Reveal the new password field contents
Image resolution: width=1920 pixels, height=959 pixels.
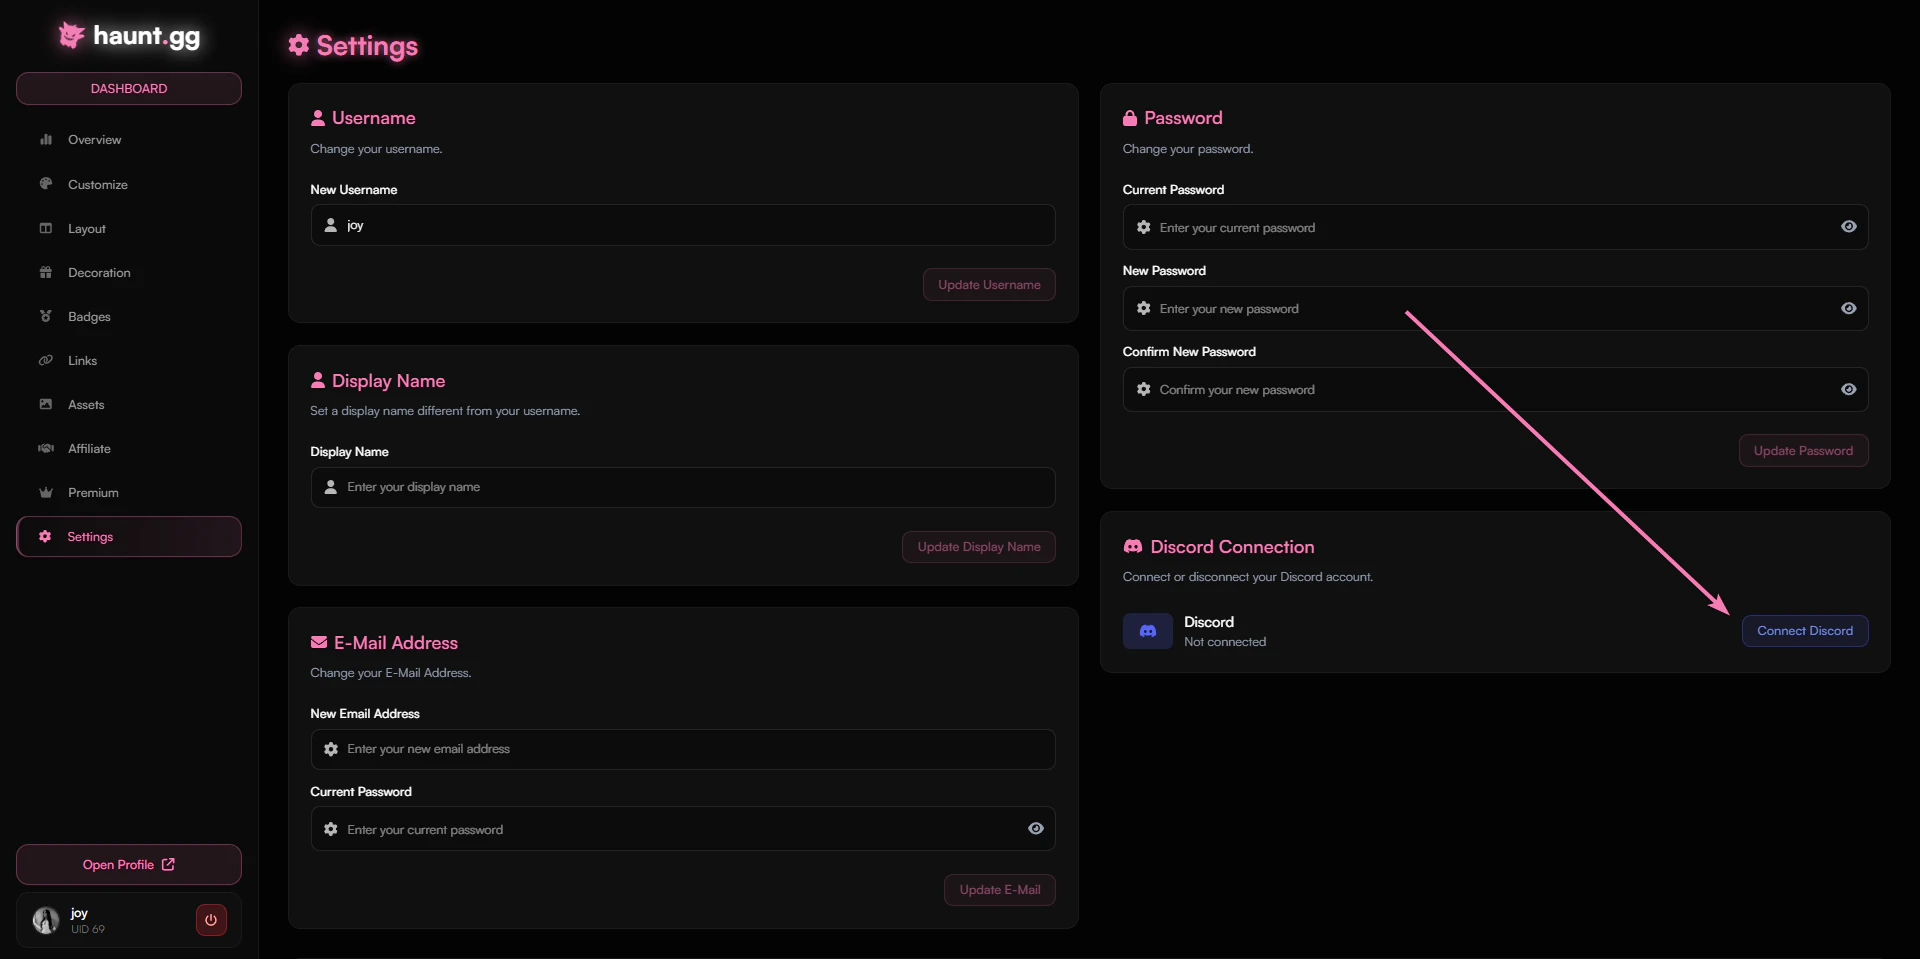(x=1848, y=308)
